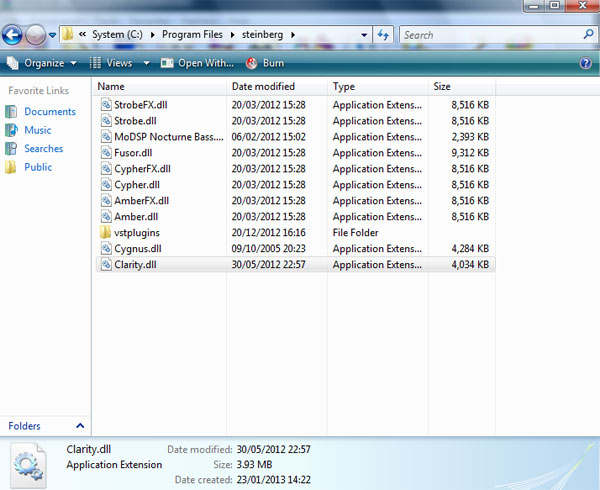Sort by Type column header

click(378, 86)
